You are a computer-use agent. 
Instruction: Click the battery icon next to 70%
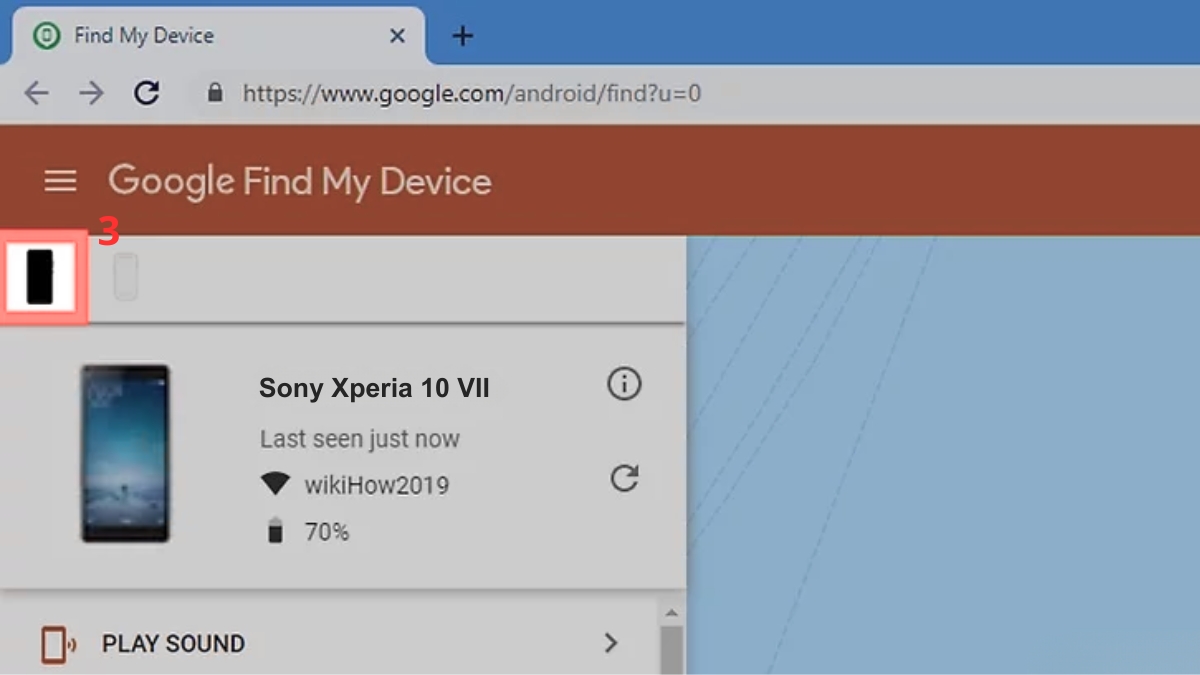[275, 532]
